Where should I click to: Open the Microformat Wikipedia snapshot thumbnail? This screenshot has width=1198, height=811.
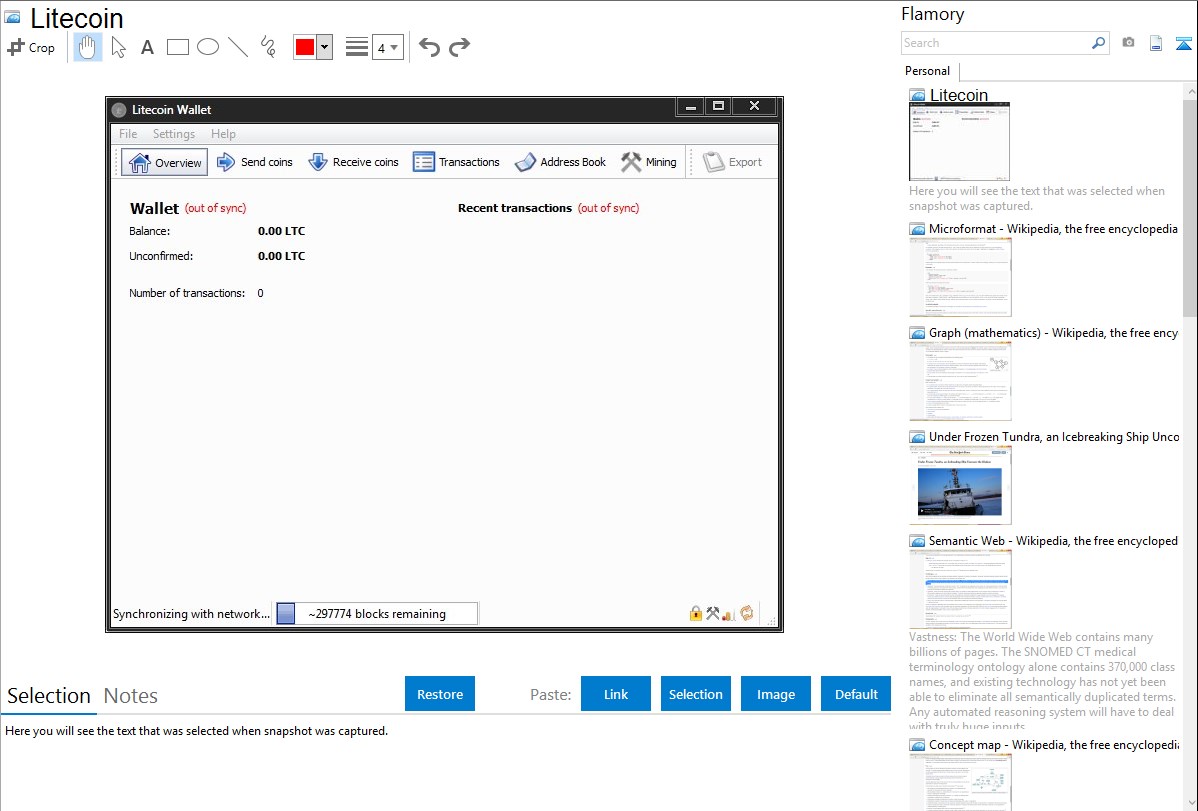960,277
